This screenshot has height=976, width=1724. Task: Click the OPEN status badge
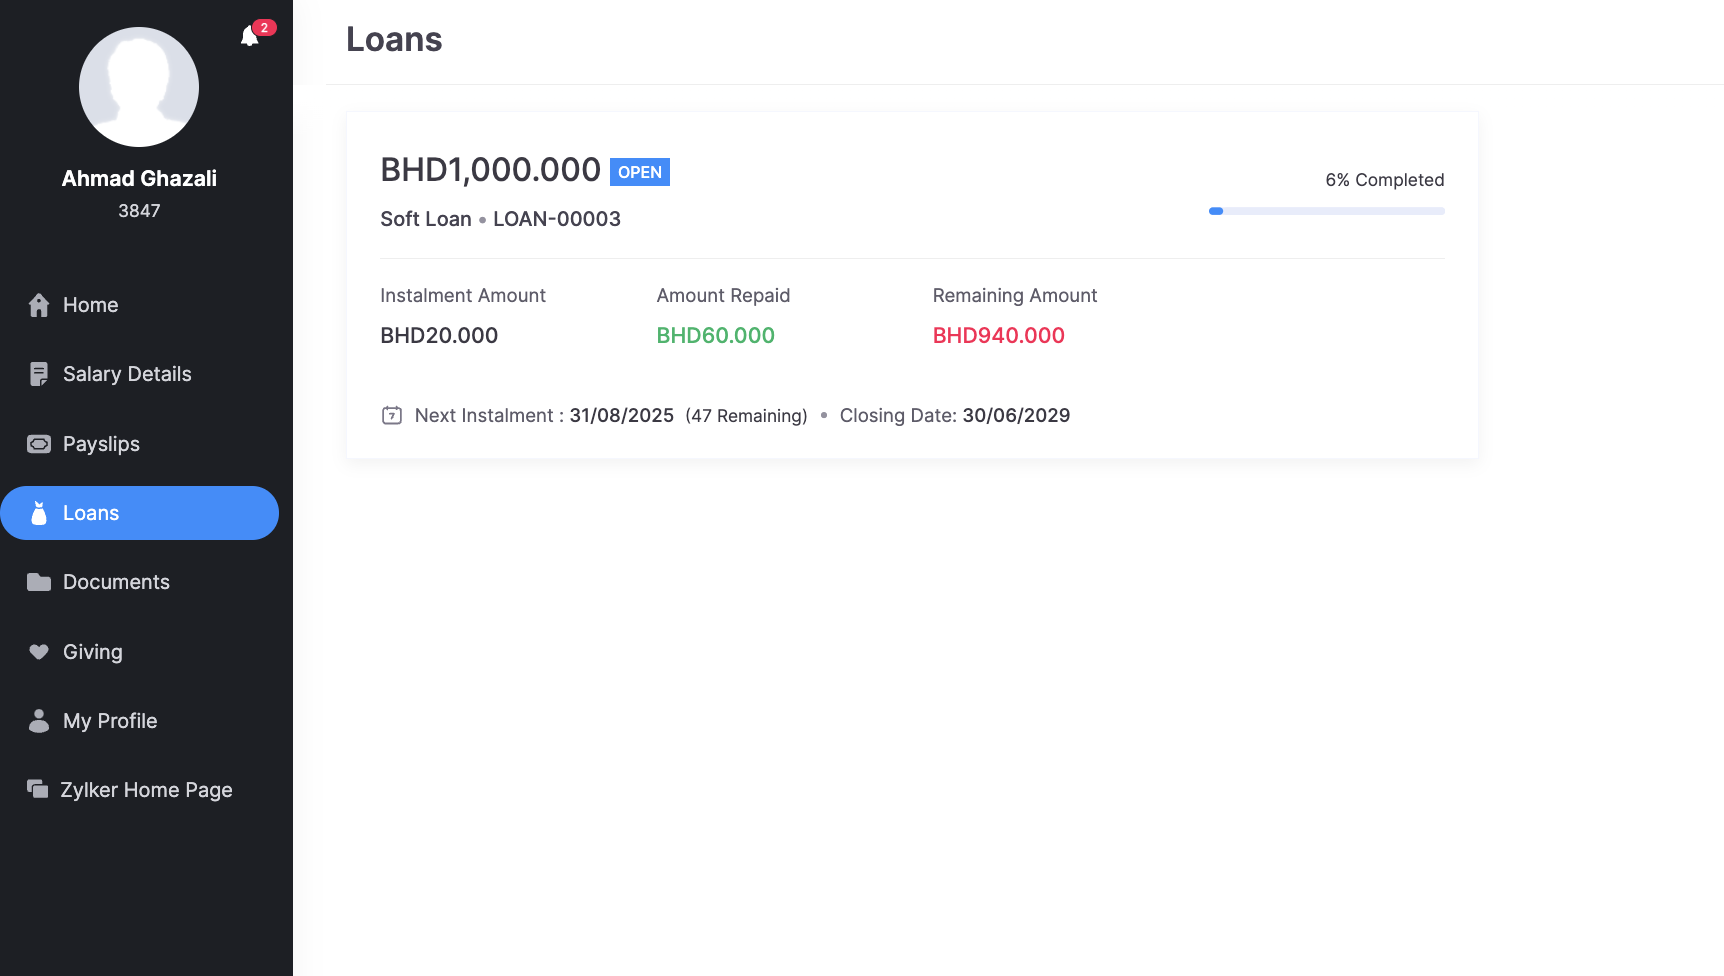pos(640,172)
